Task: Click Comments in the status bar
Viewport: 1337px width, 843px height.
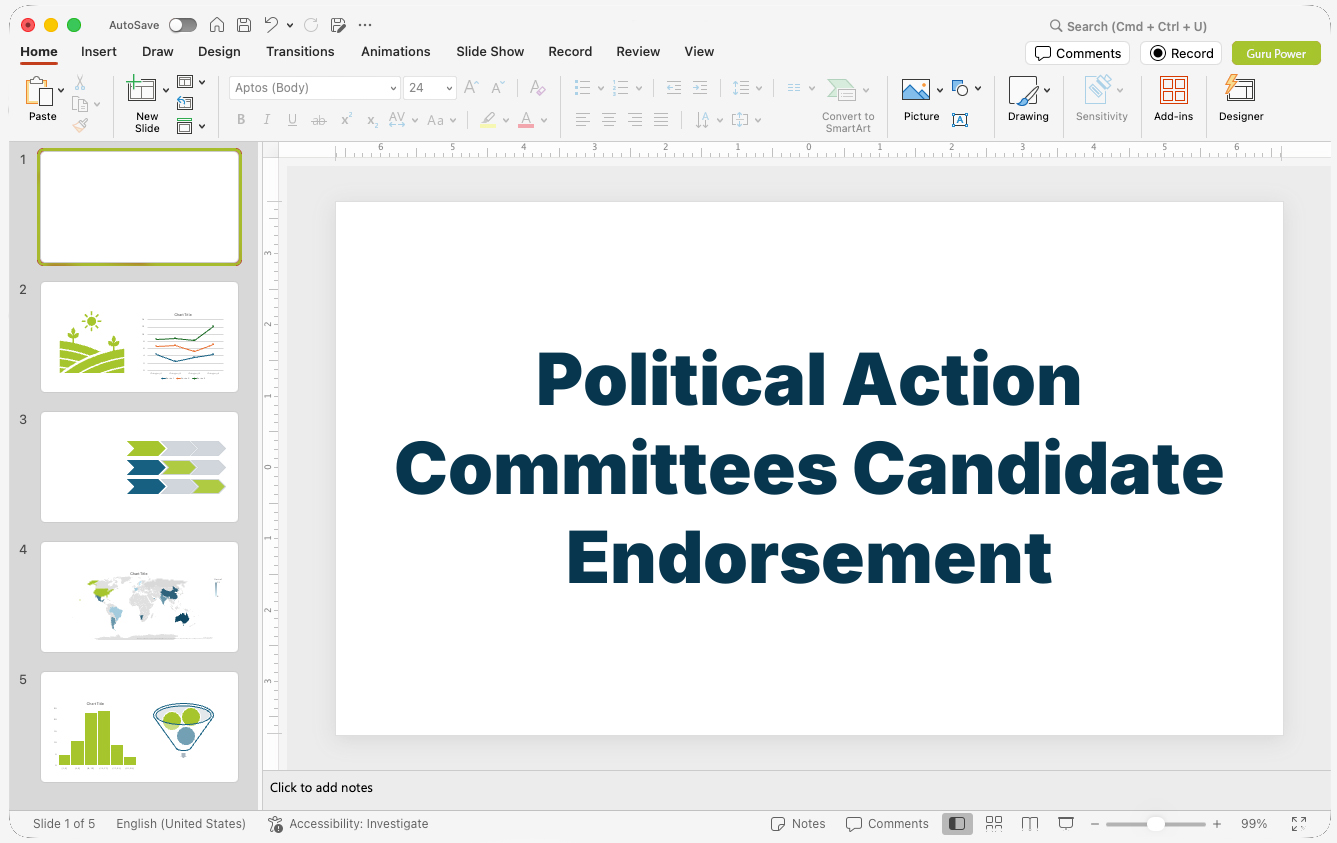Action: pos(887,824)
